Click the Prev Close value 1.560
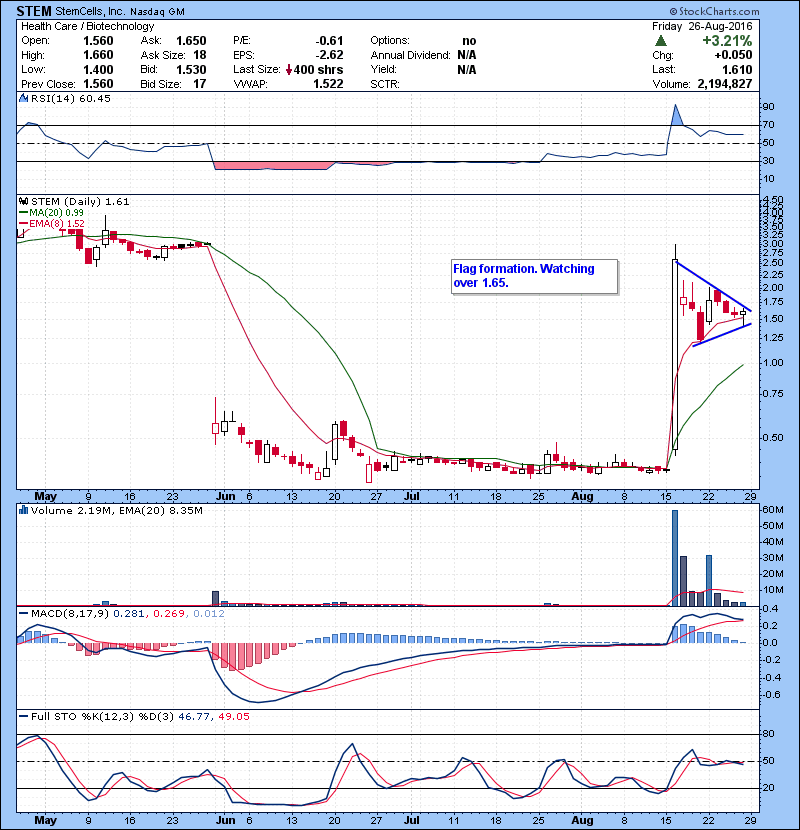 click(x=98, y=84)
